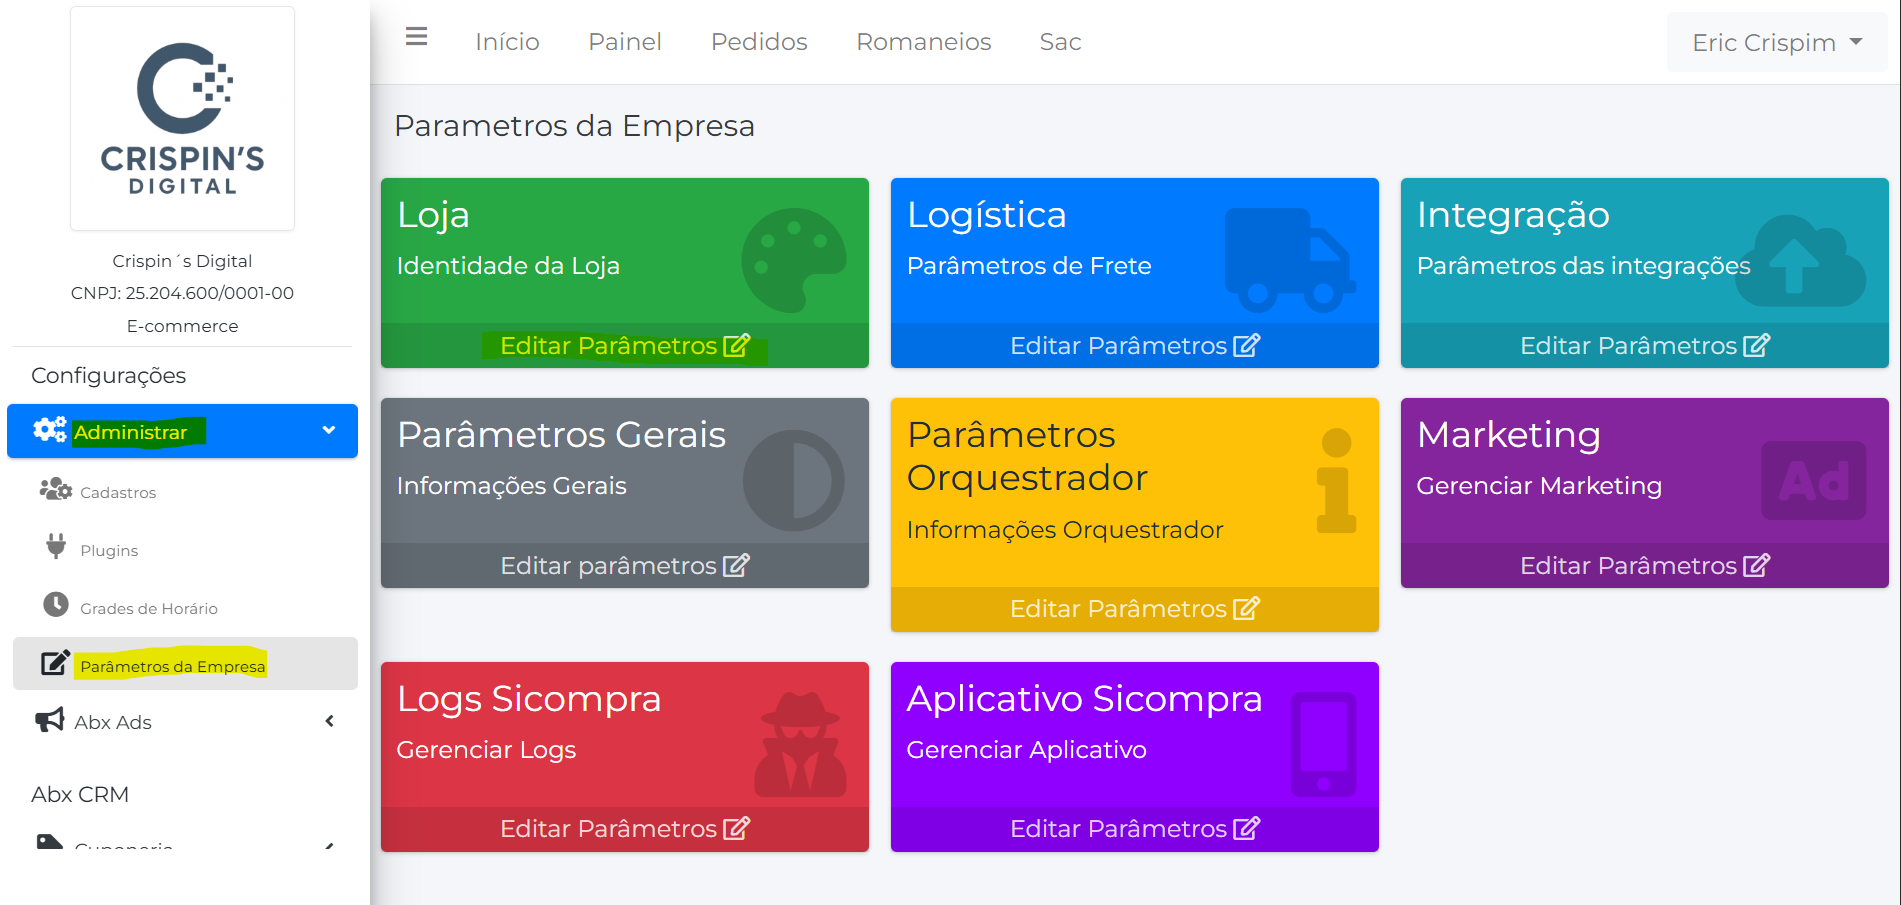Image resolution: width=1901 pixels, height=905 pixels.
Task: Click the info icon on Parâmetros Orquestrador
Action: (1335, 481)
